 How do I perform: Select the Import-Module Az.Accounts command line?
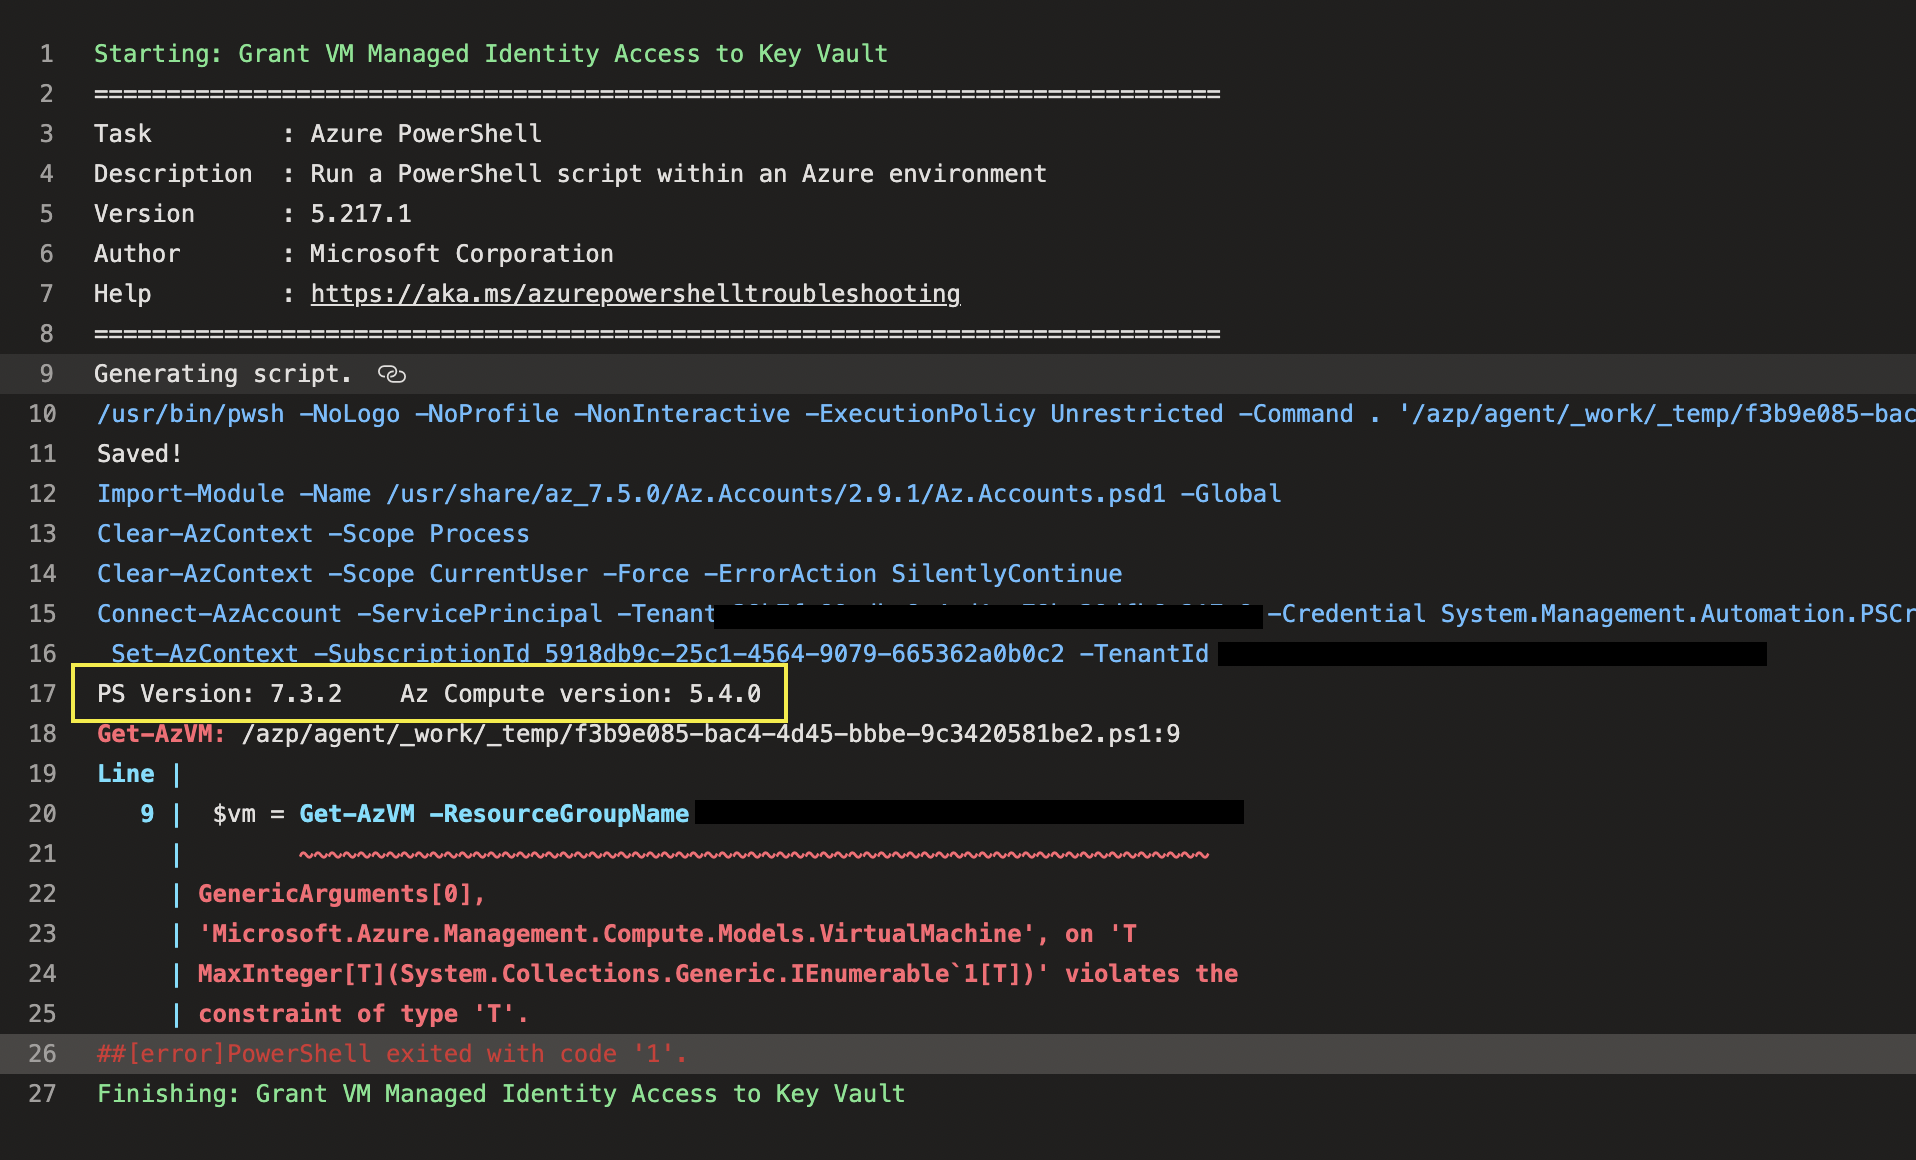pos(688,493)
